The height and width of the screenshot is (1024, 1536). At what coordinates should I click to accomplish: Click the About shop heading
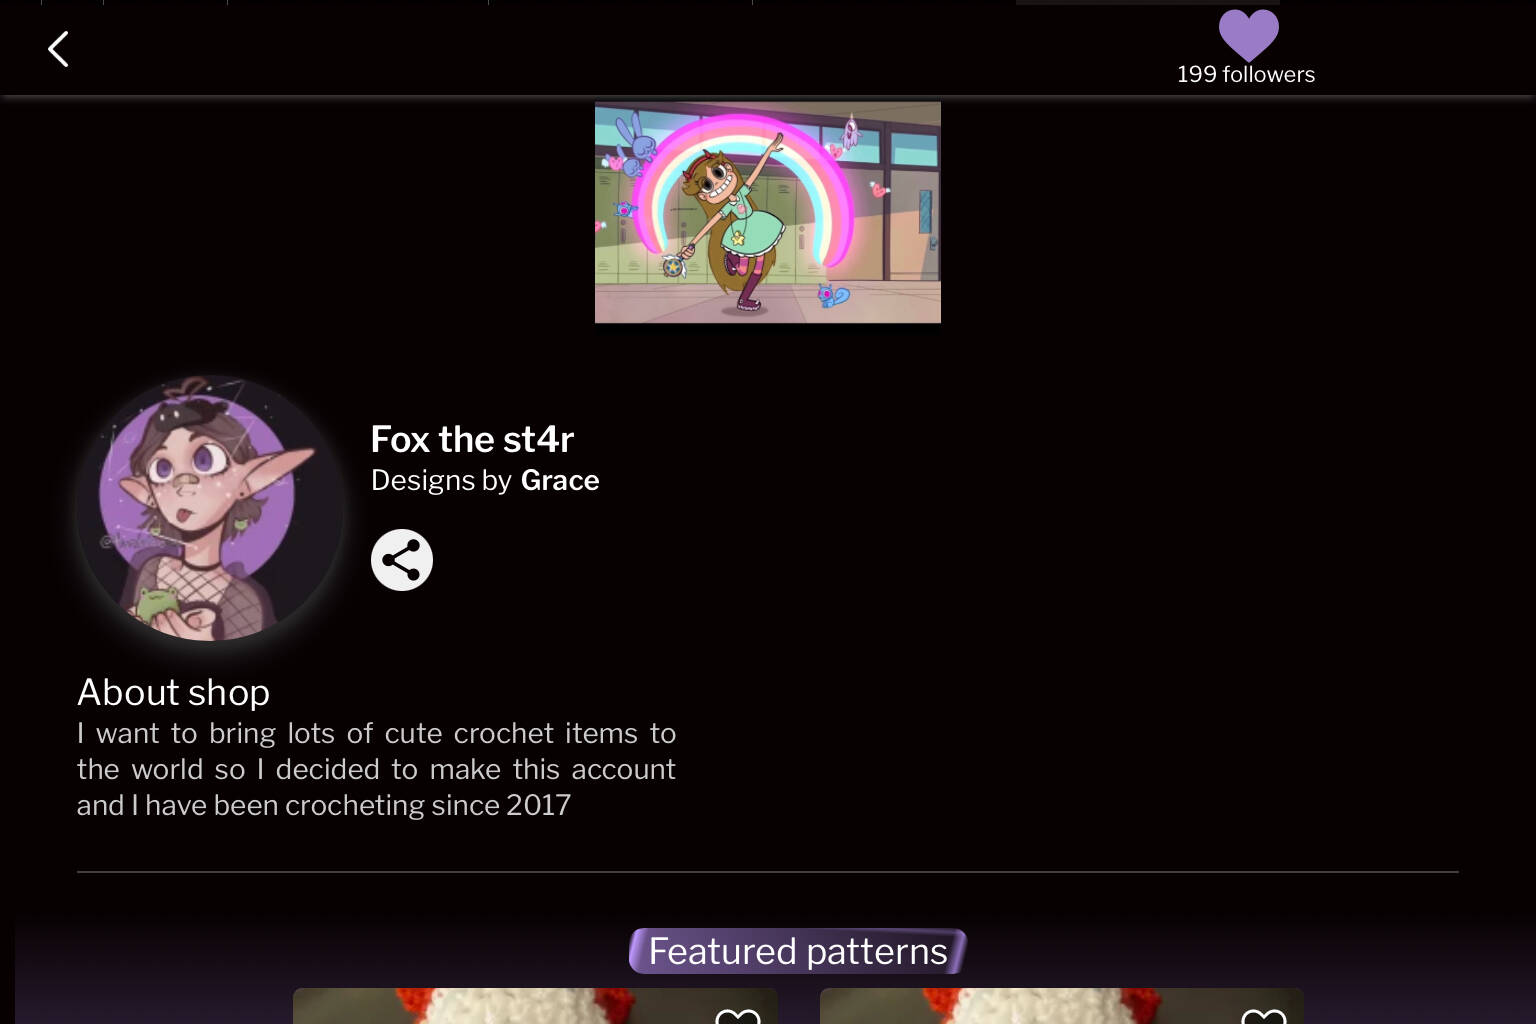click(x=174, y=692)
